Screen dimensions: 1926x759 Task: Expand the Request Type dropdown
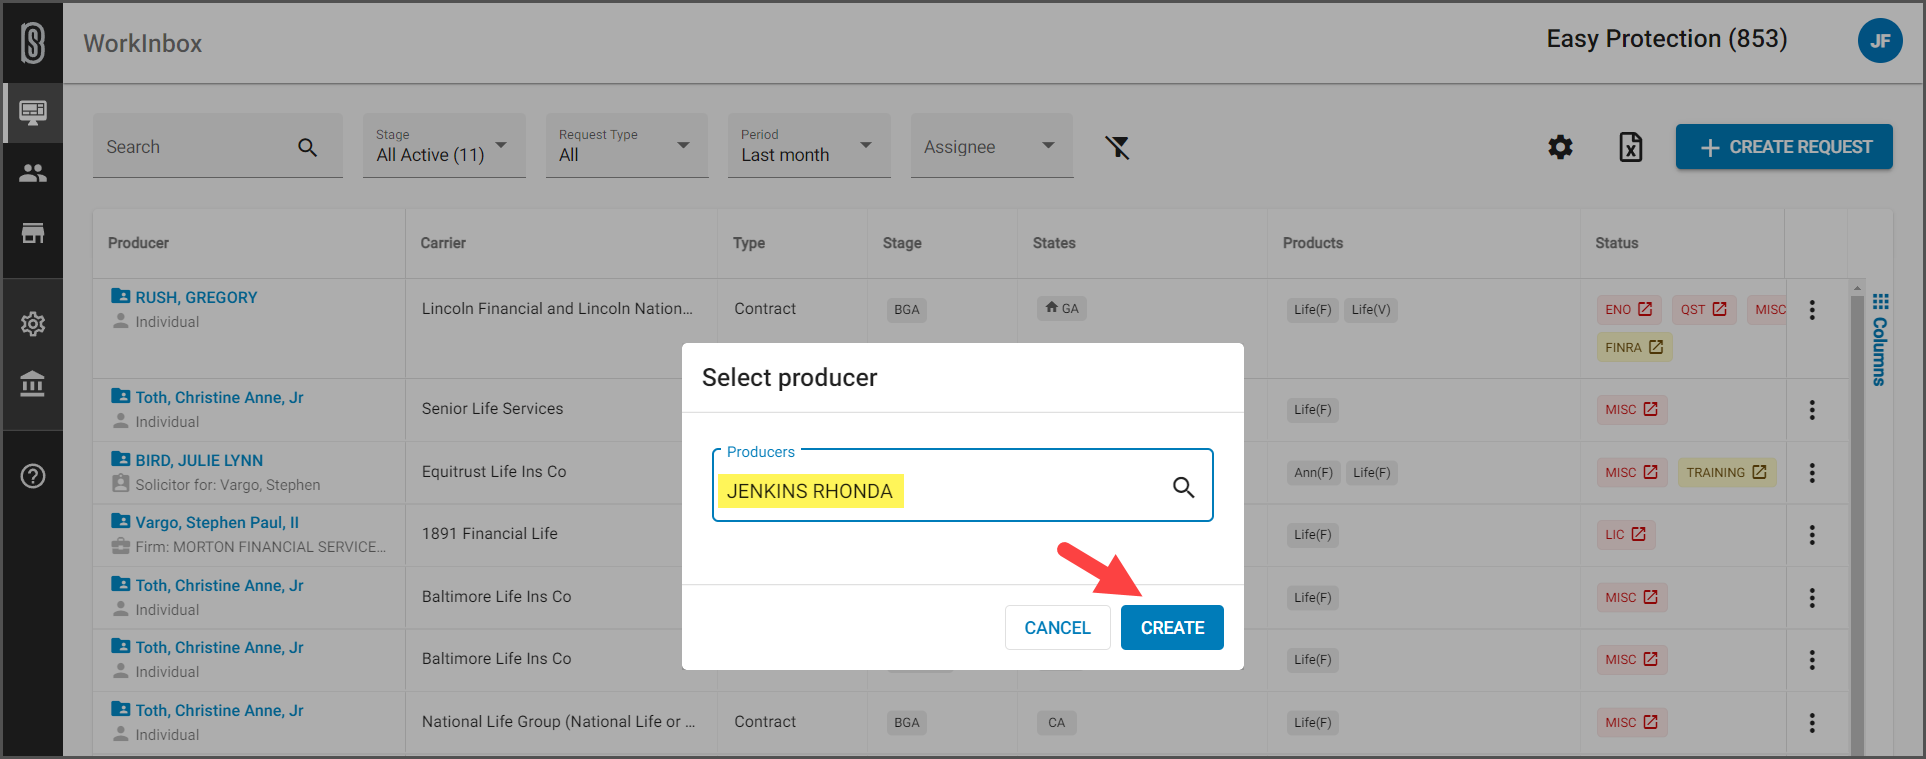click(627, 146)
